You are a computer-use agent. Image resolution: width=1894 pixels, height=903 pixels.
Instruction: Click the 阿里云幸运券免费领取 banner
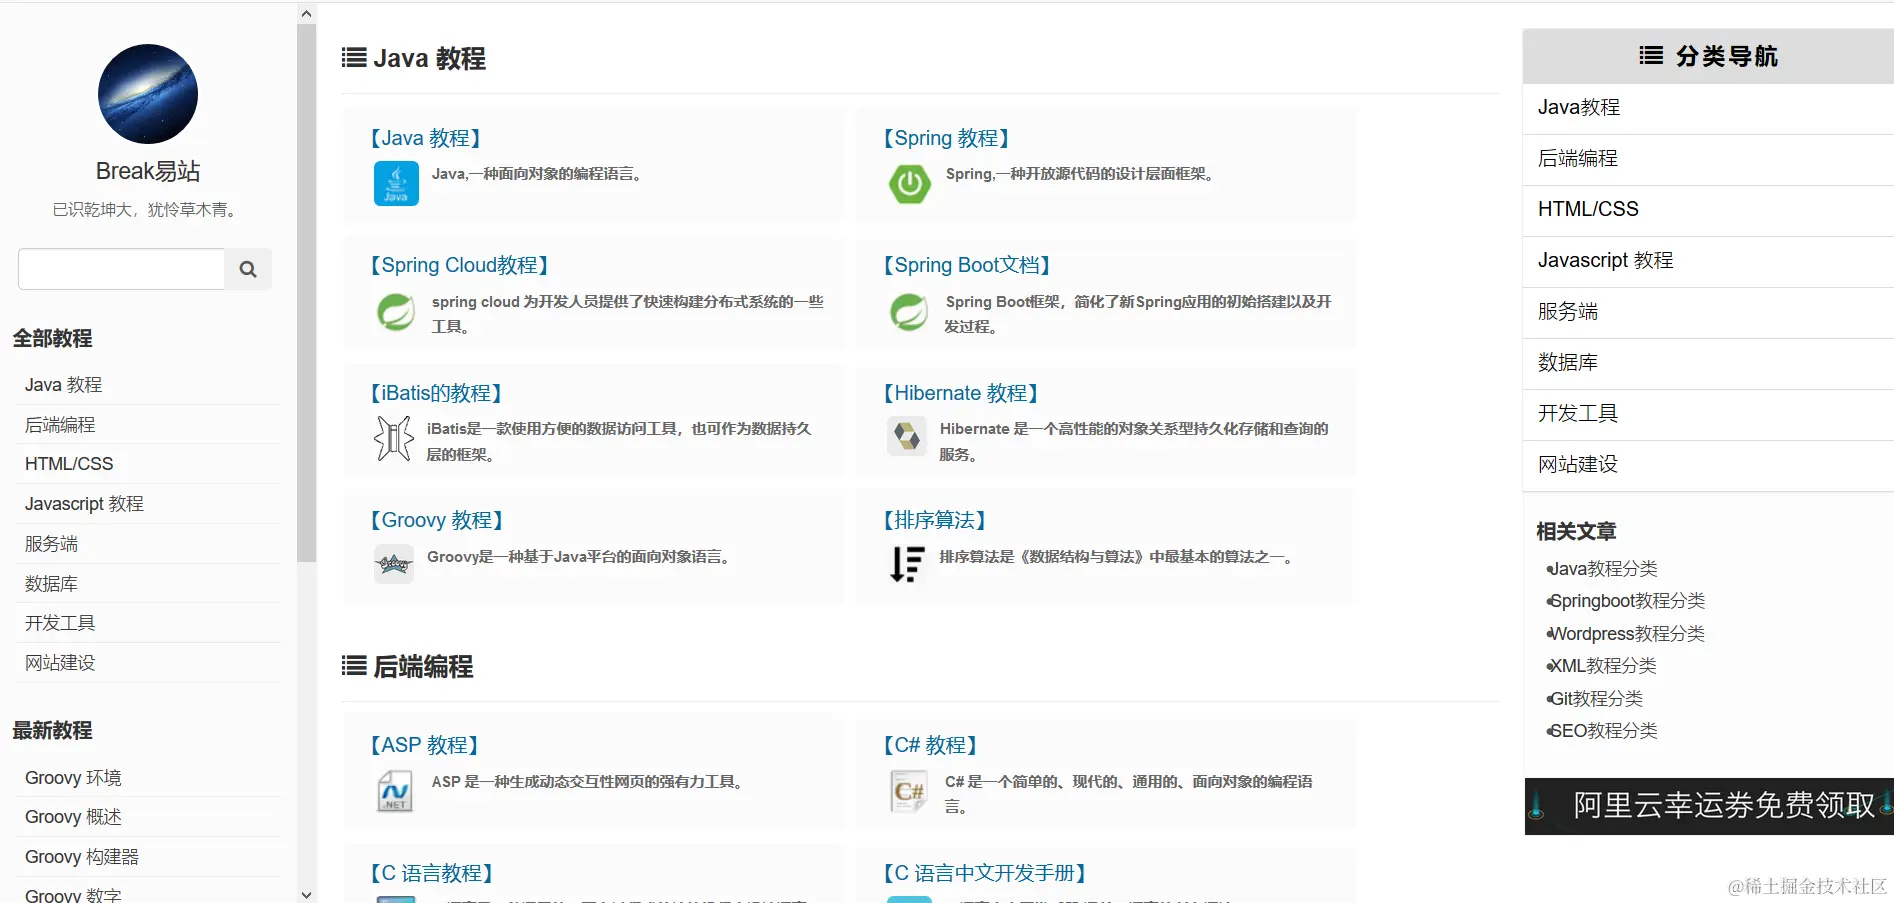[x=1709, y=806]
